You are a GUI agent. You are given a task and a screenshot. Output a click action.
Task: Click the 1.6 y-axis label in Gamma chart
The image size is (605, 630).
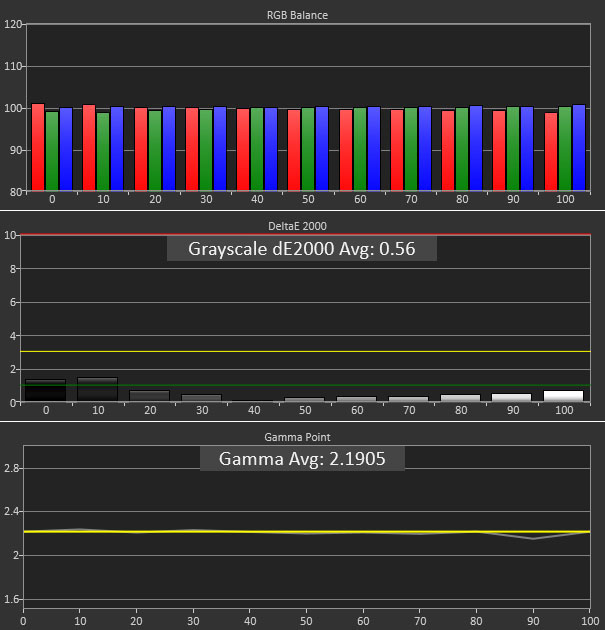tap(11, 599)
